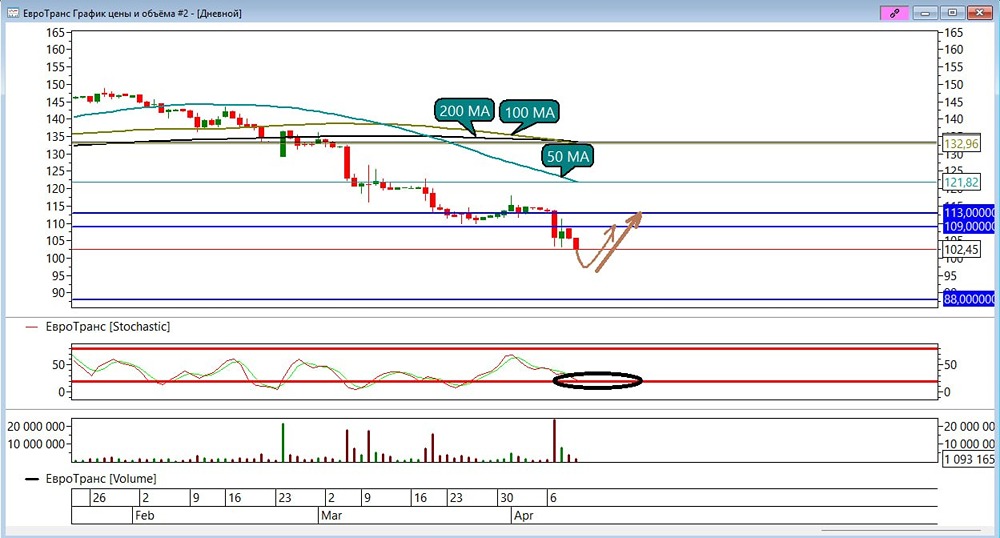Close the ЕвроТранс chart window

click(980, 13)
